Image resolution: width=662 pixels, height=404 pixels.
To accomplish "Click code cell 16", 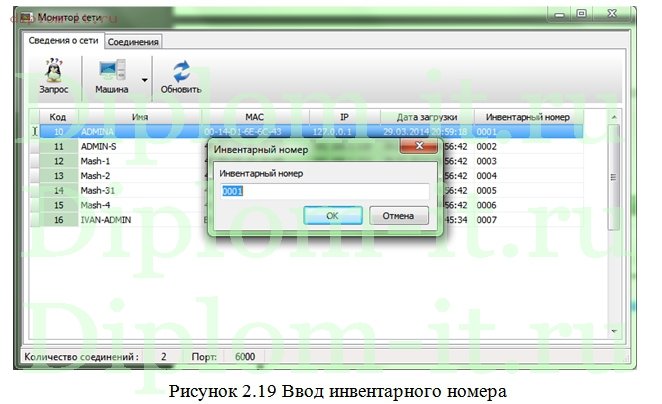I will click(59, 220).
